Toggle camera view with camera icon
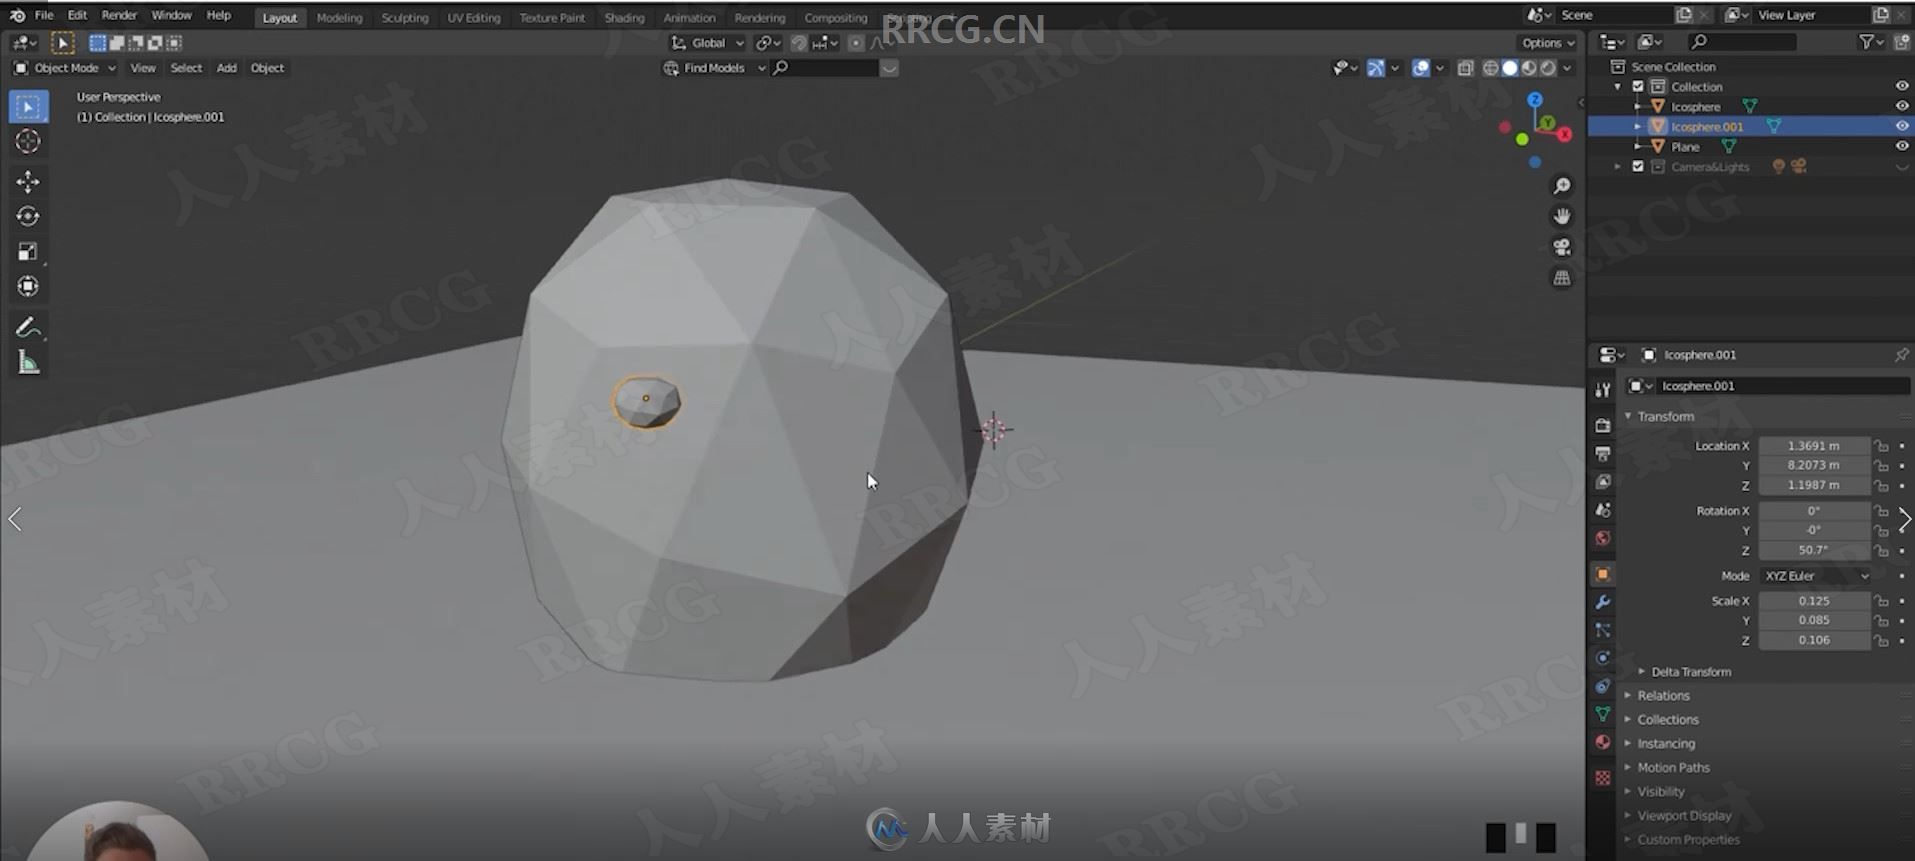The image size is (1915, 861). 1562,247
